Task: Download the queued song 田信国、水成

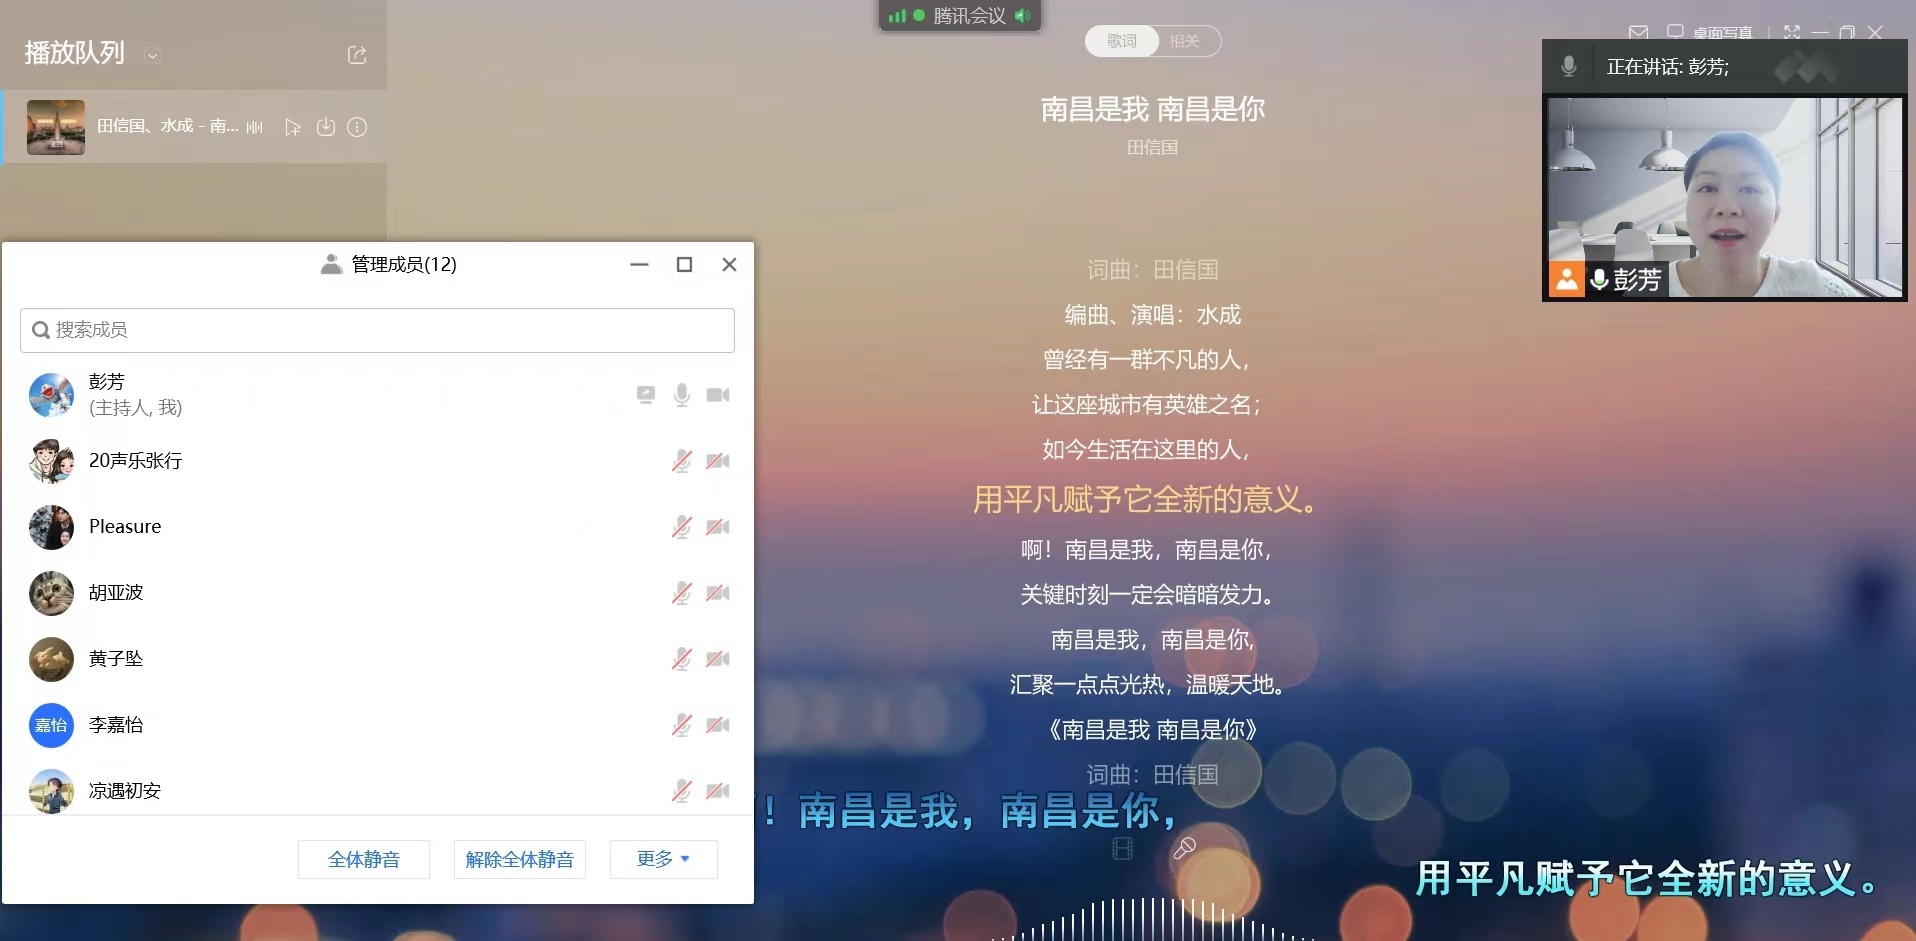Action: point(325,127)
